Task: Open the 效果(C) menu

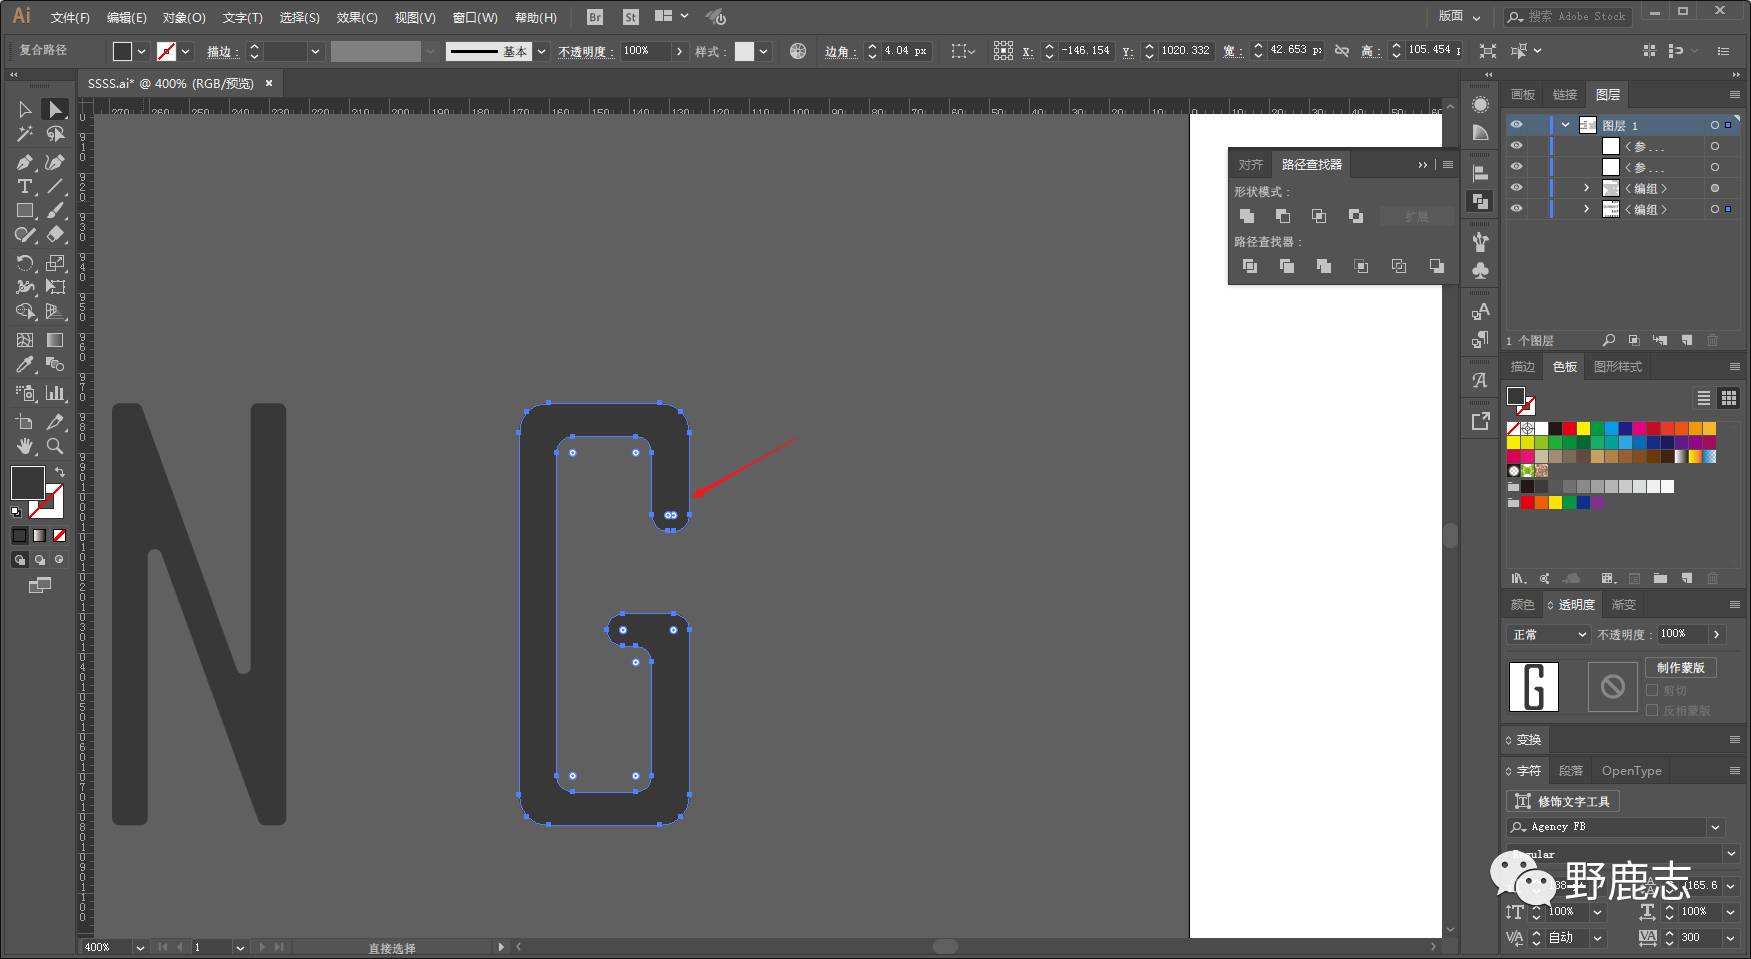Action: (x=356, y=17)
